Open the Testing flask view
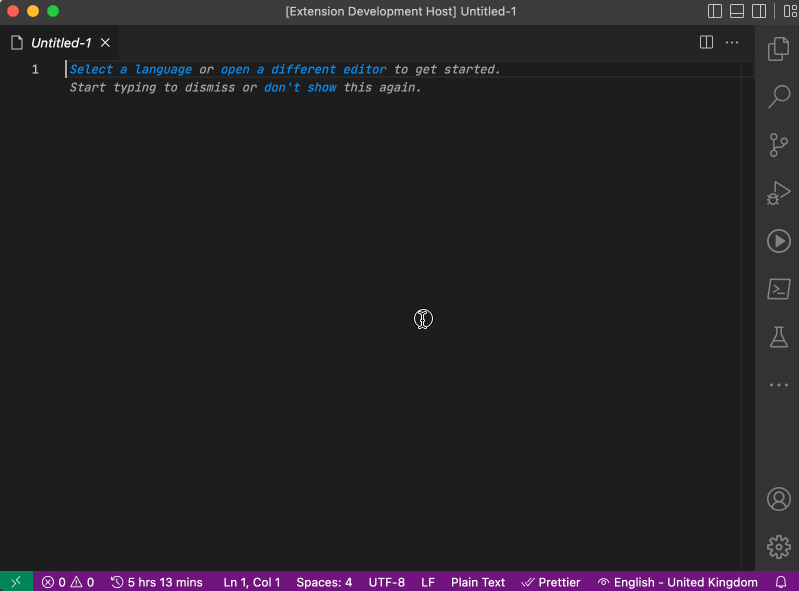Image resolution: width=799 pixels, height=591 pixels. [x=779, y=337]
